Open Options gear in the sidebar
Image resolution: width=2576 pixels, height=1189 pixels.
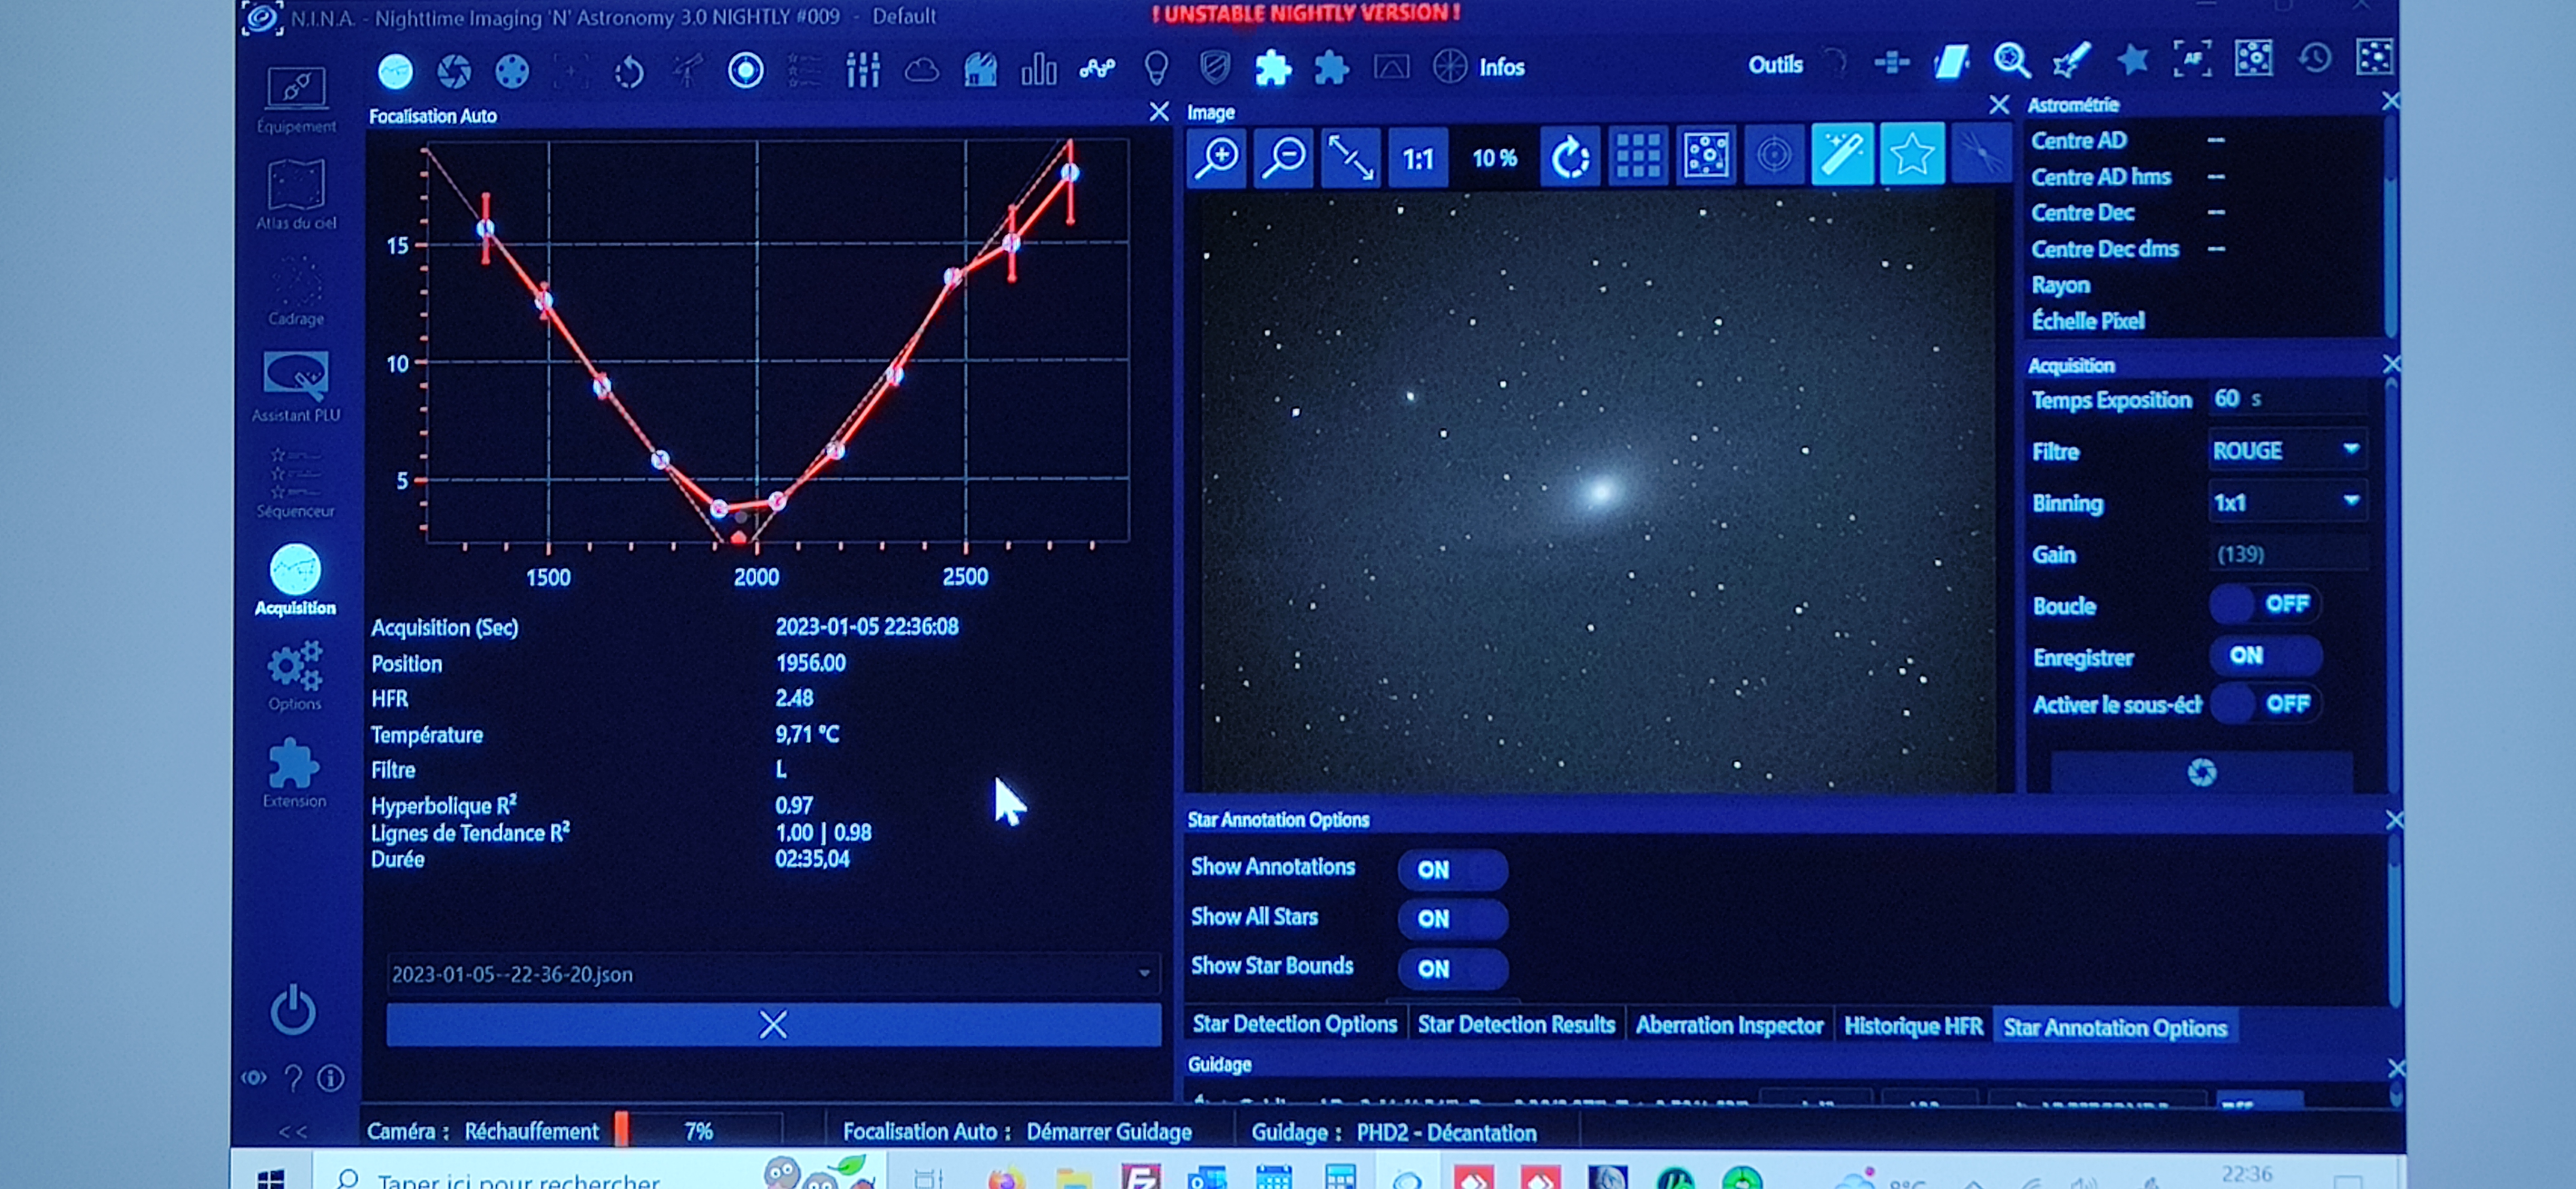295,675
